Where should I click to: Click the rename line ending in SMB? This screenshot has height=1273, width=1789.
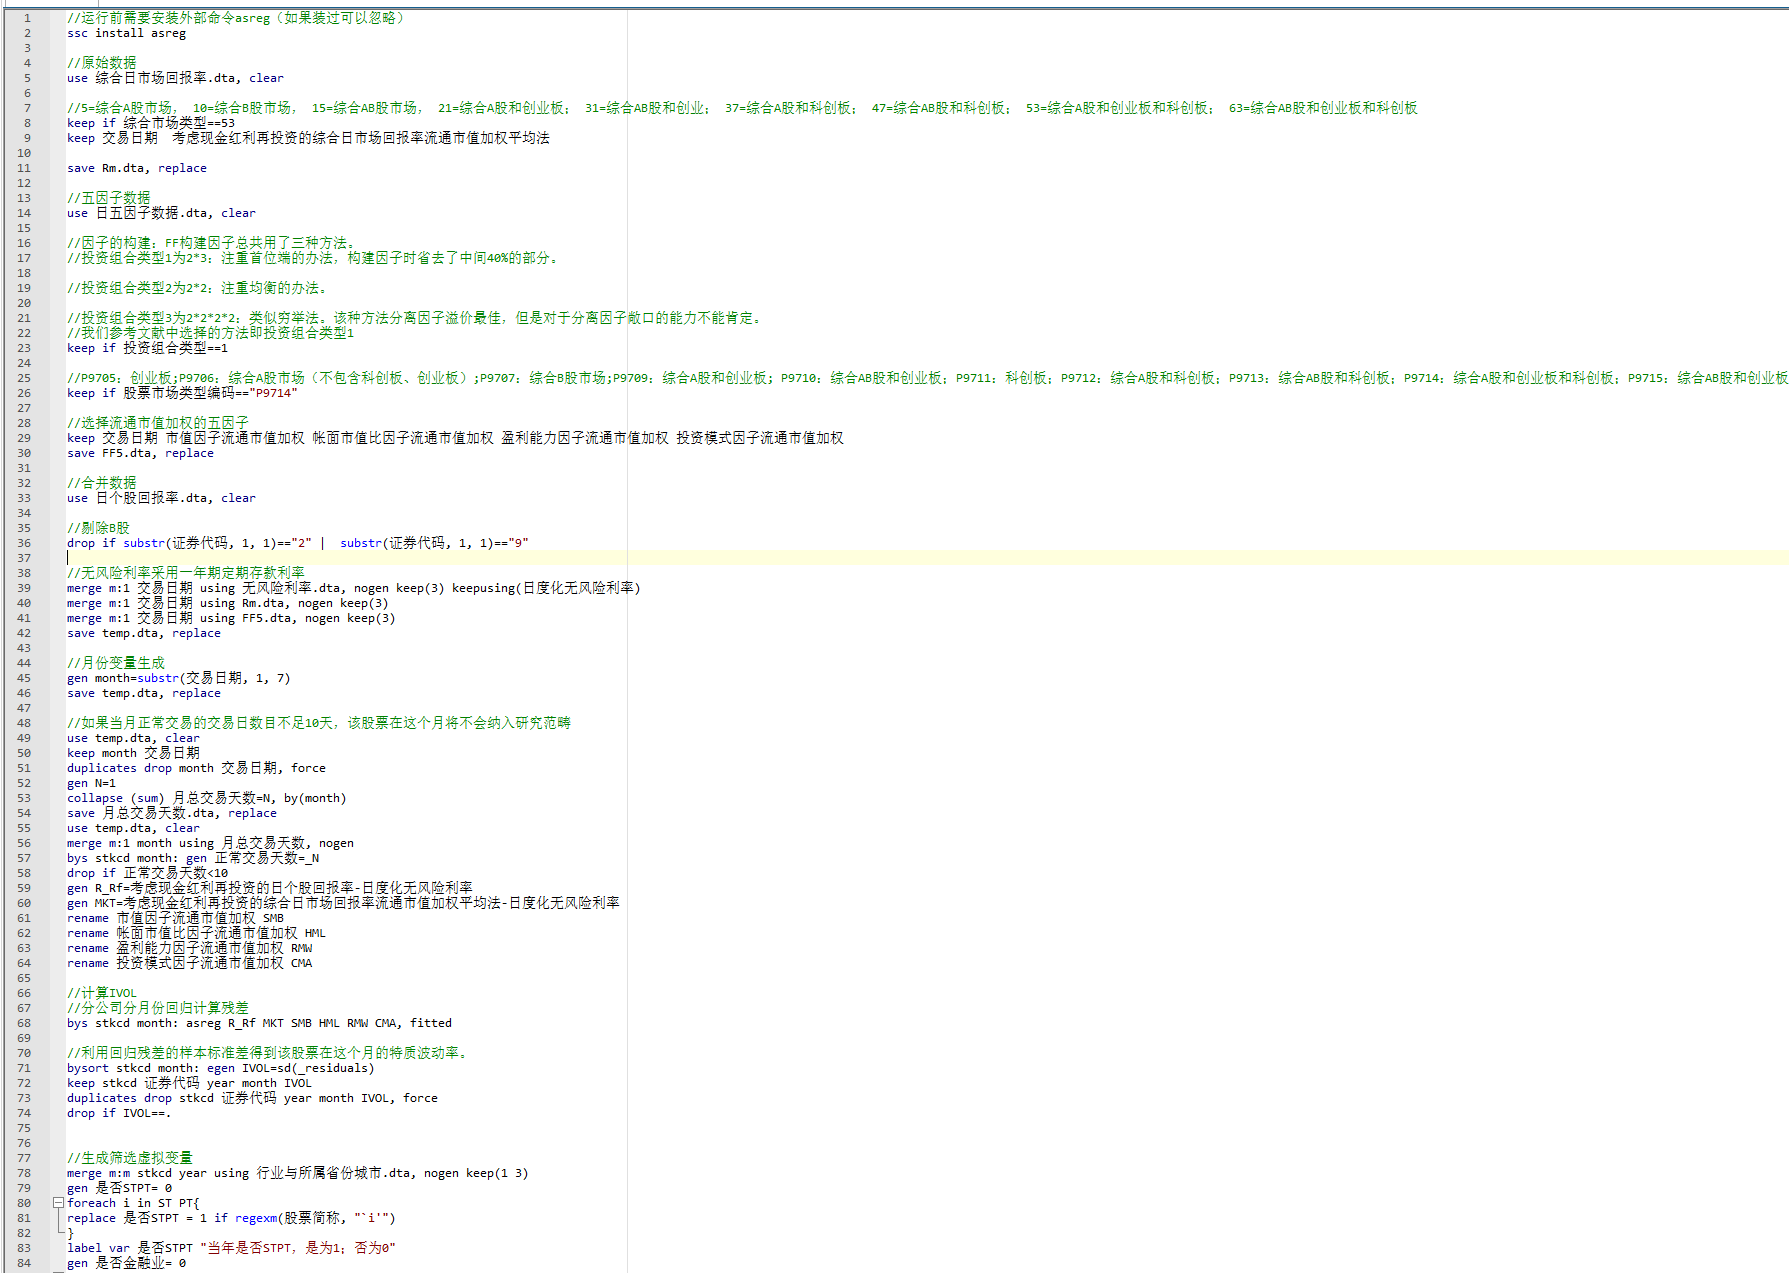[x=175, y=918]
